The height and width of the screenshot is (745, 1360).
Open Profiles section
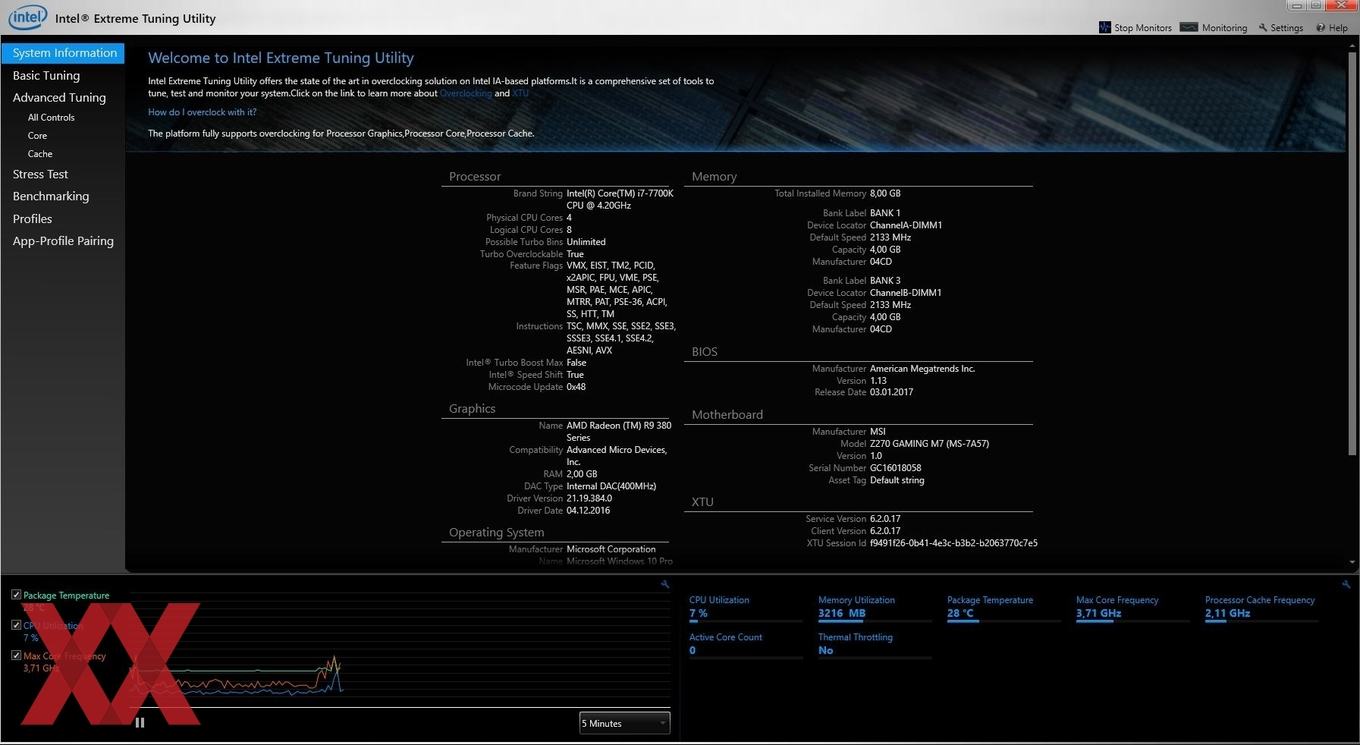(x=32, y=219)
